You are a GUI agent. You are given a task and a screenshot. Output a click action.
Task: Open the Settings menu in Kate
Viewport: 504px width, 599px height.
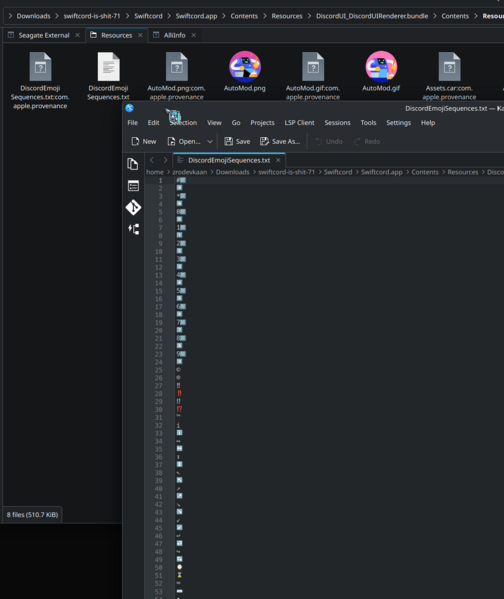point(398,123)
